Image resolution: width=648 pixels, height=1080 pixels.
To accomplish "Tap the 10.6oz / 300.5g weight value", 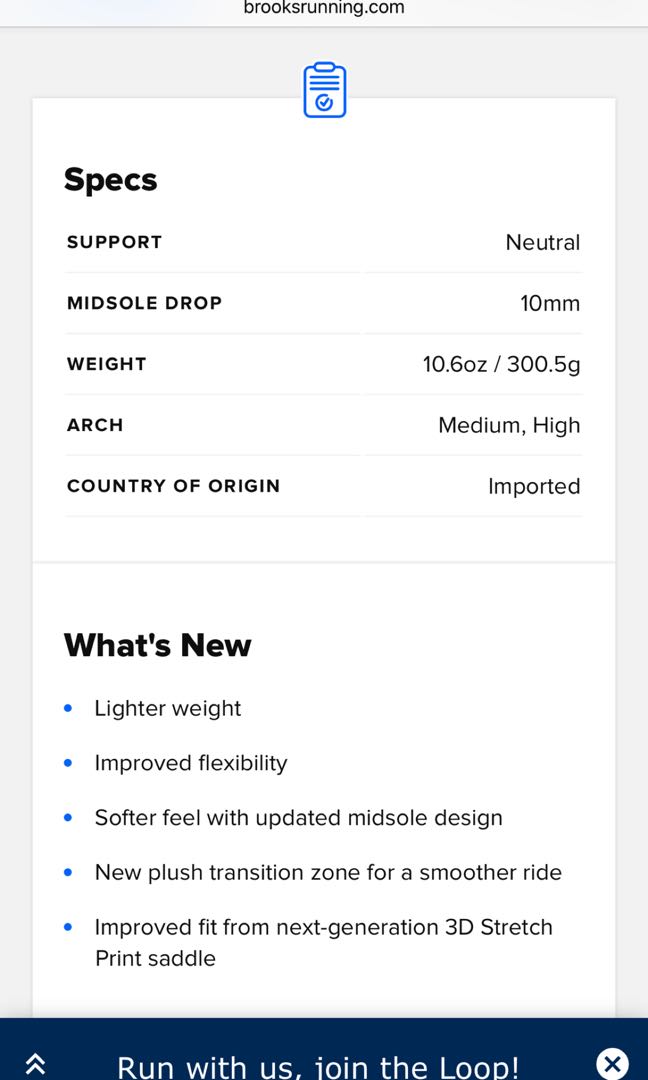I will pos(501,364).
